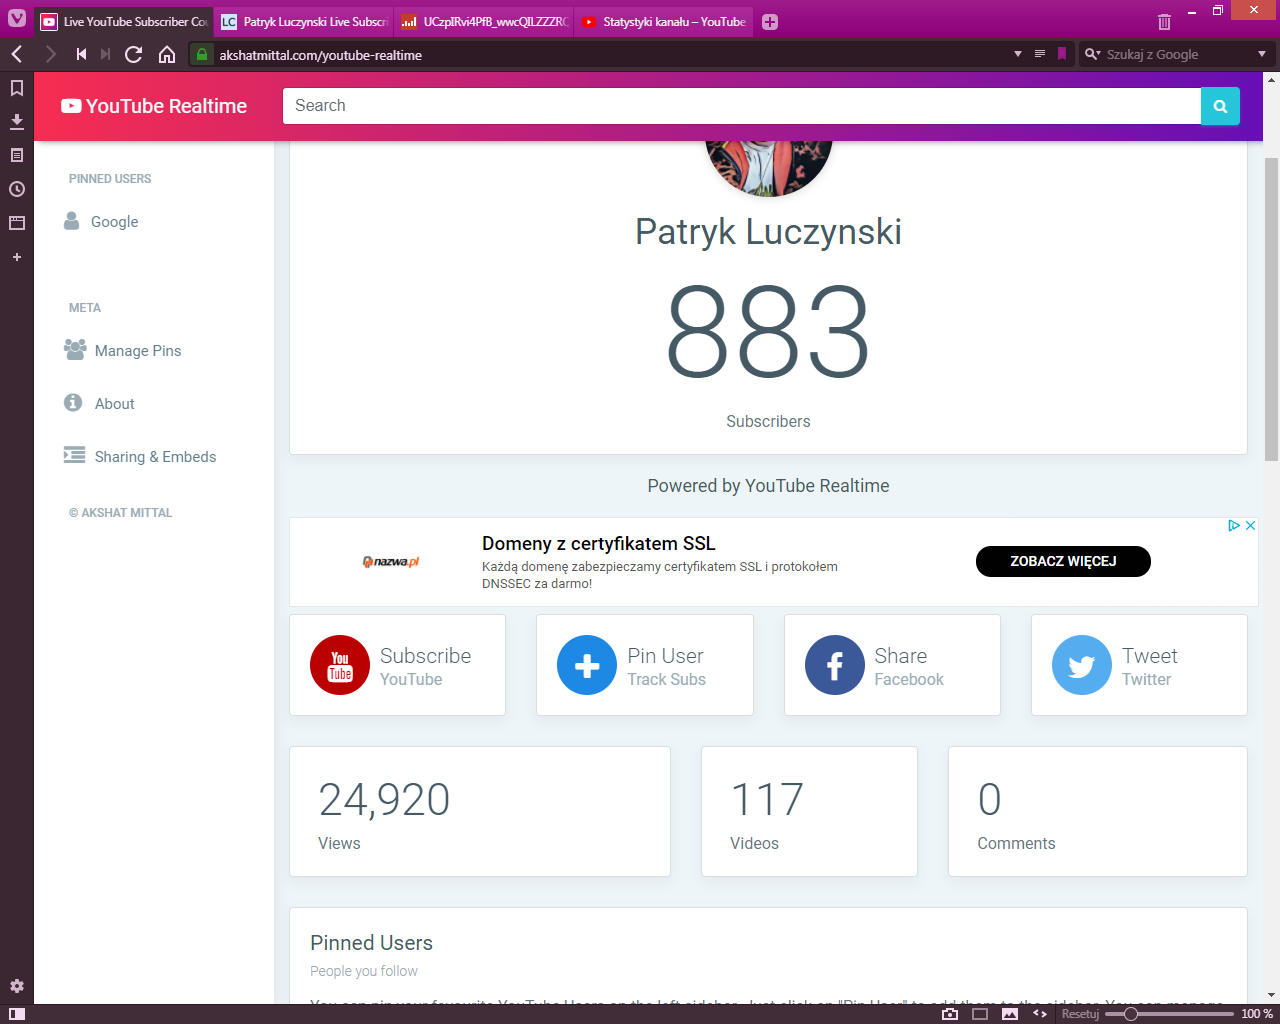Click the page vertical scrollbar thumb
The width and height of the screenshot is (1280, 1024).
click(1272, 308)
